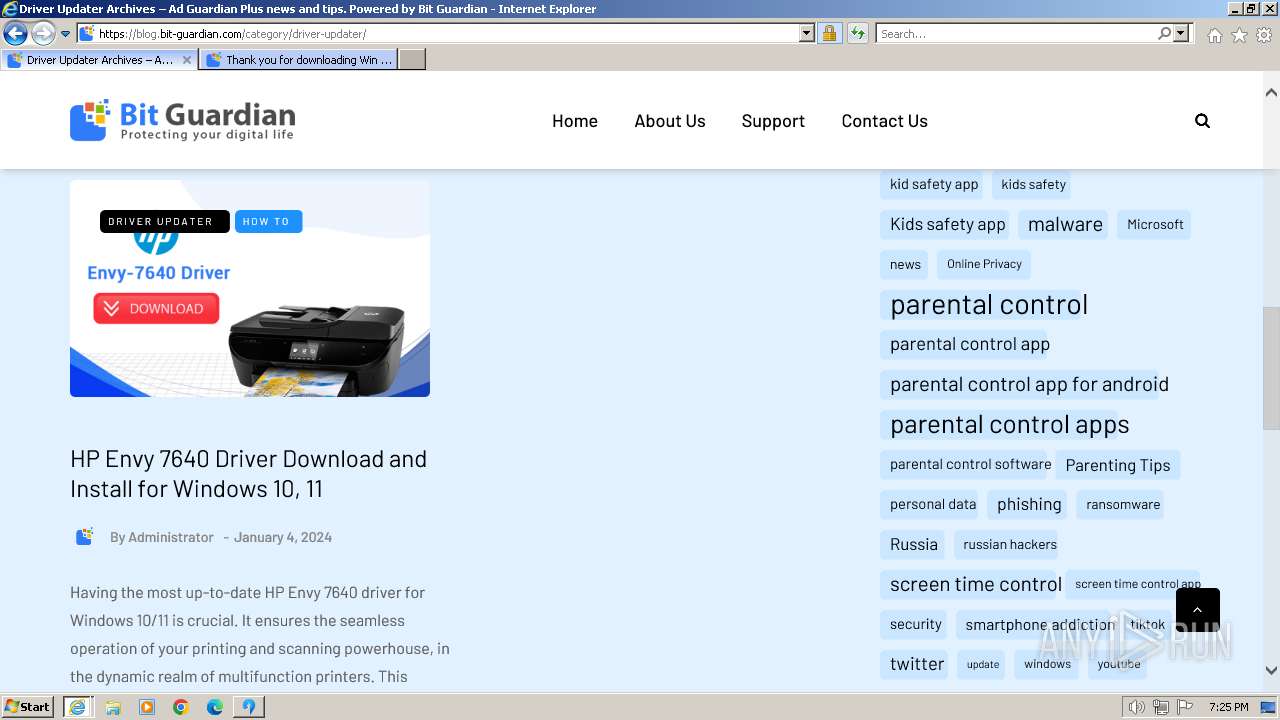Open Favorites with the star icon

pyautogui.click(x=1239, y=35)
